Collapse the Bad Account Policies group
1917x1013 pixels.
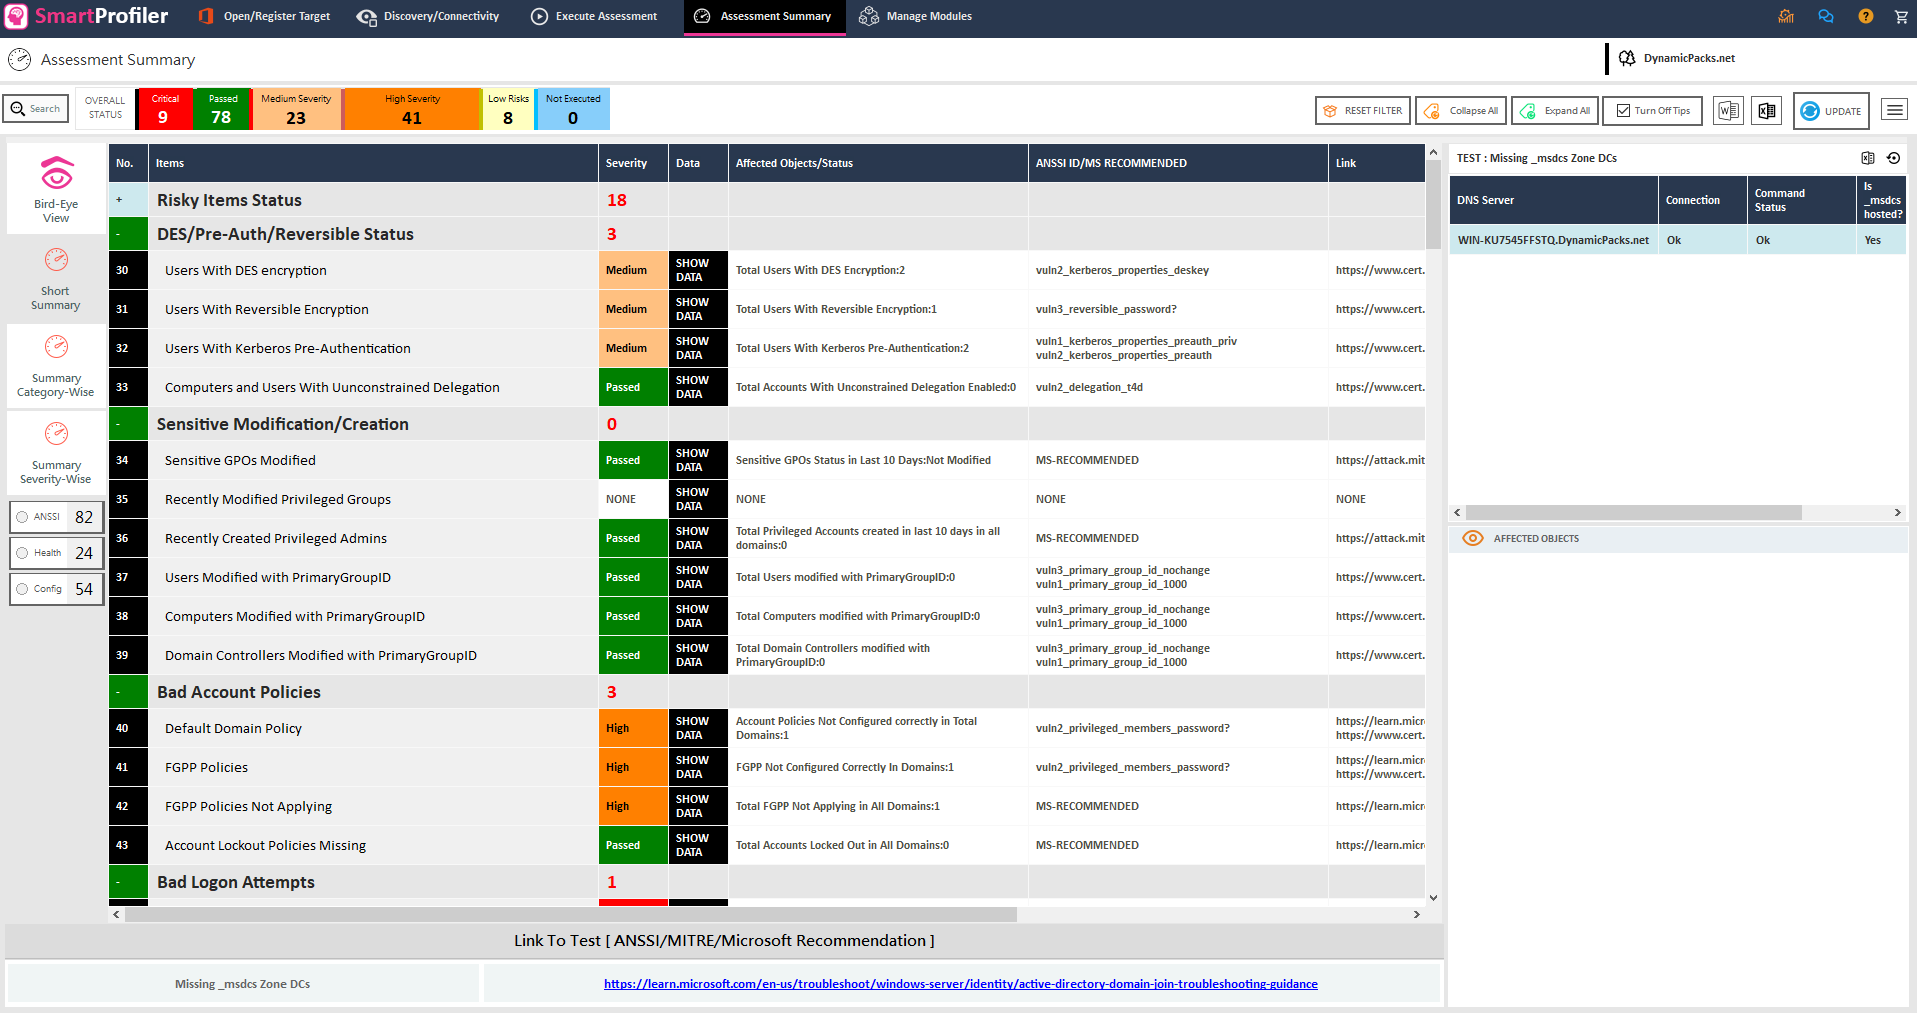coord(119,692)
